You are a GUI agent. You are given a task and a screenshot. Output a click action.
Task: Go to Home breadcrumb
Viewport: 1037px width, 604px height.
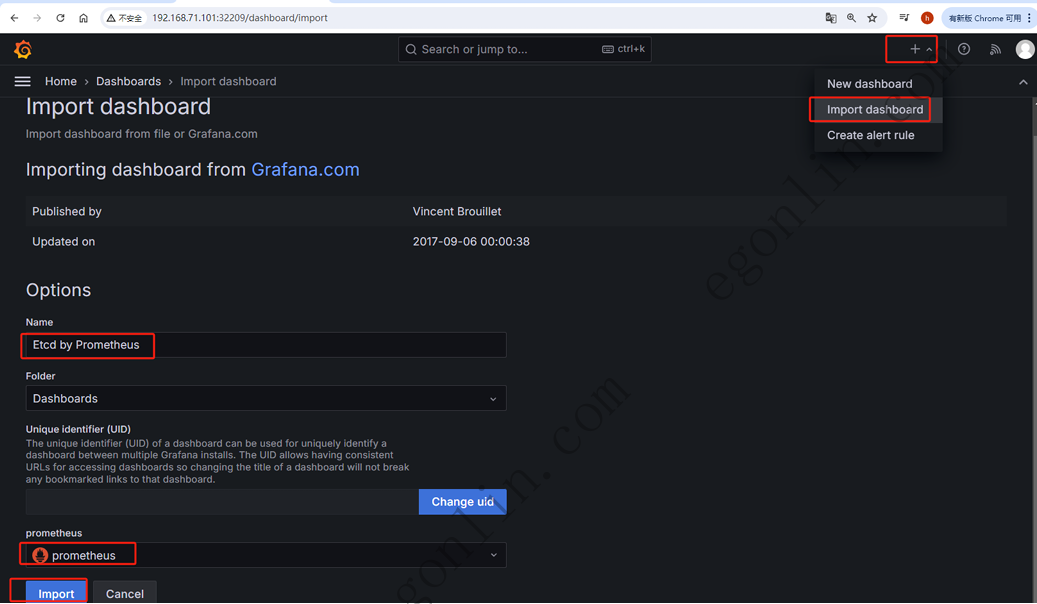click(61, 81)
